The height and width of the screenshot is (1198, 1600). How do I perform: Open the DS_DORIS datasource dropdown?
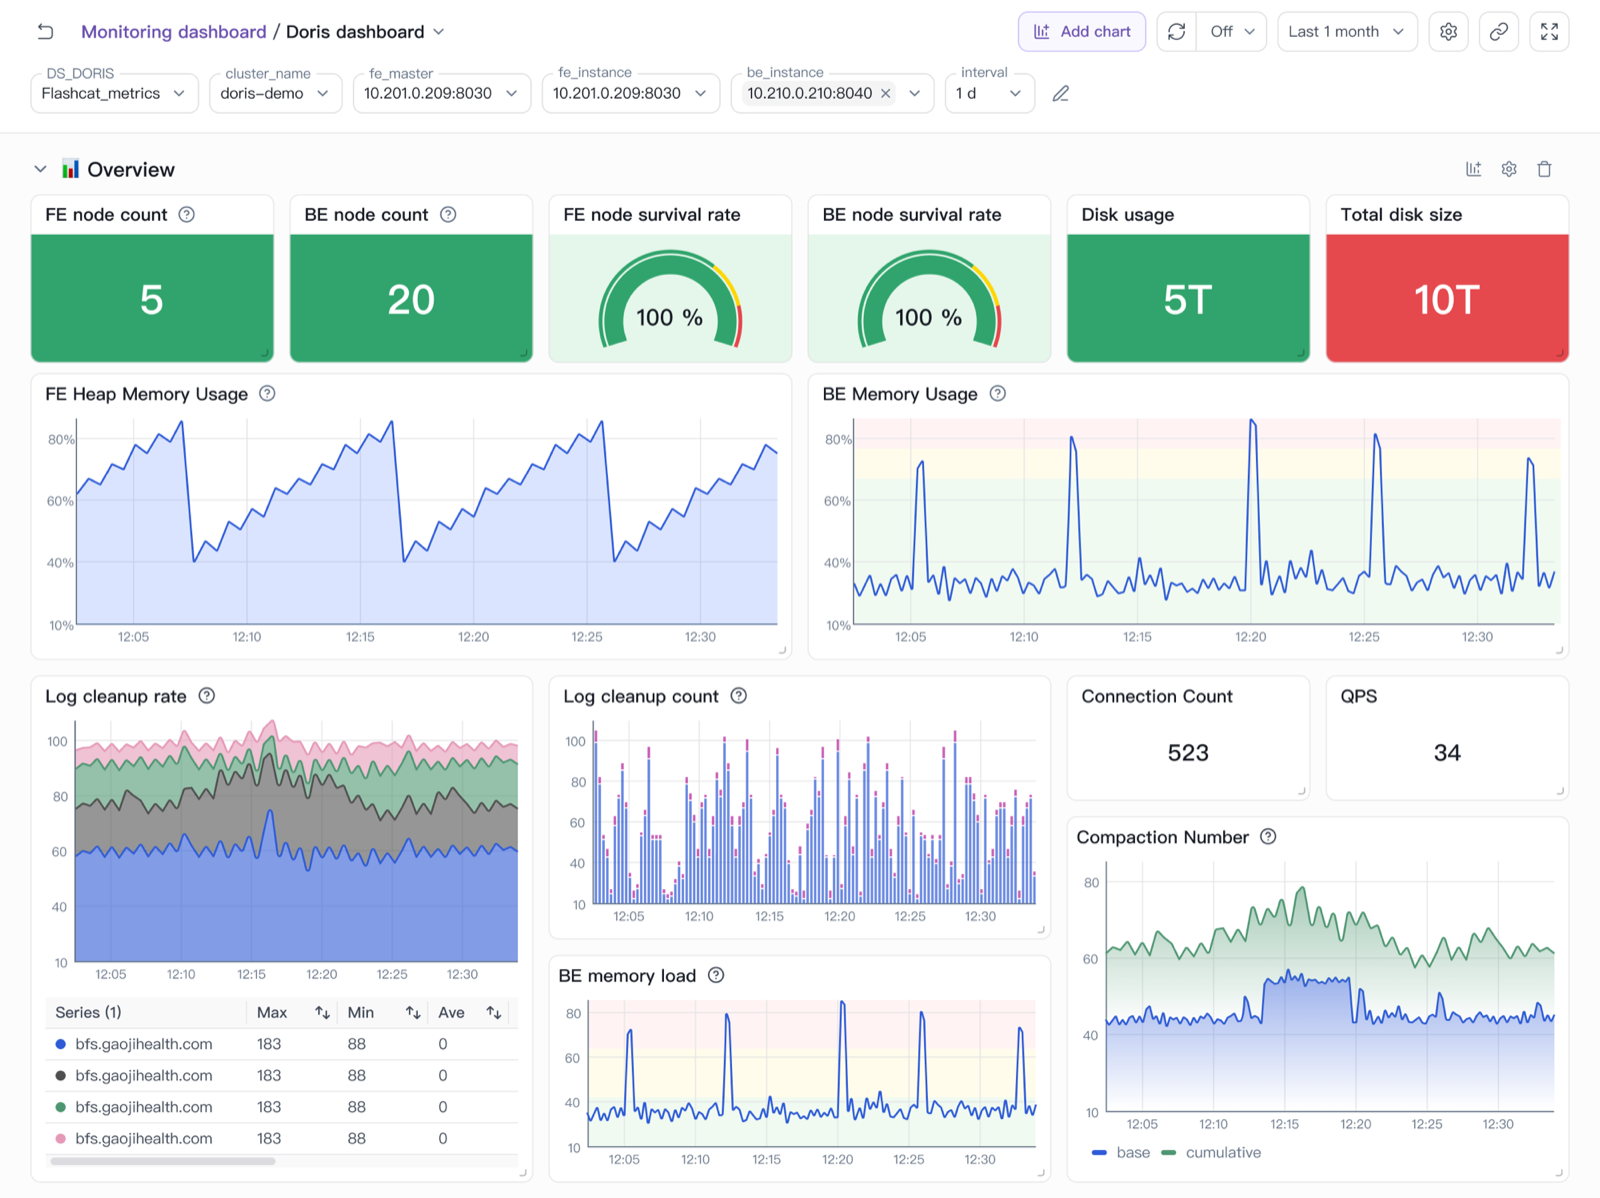tap(114, 93)
